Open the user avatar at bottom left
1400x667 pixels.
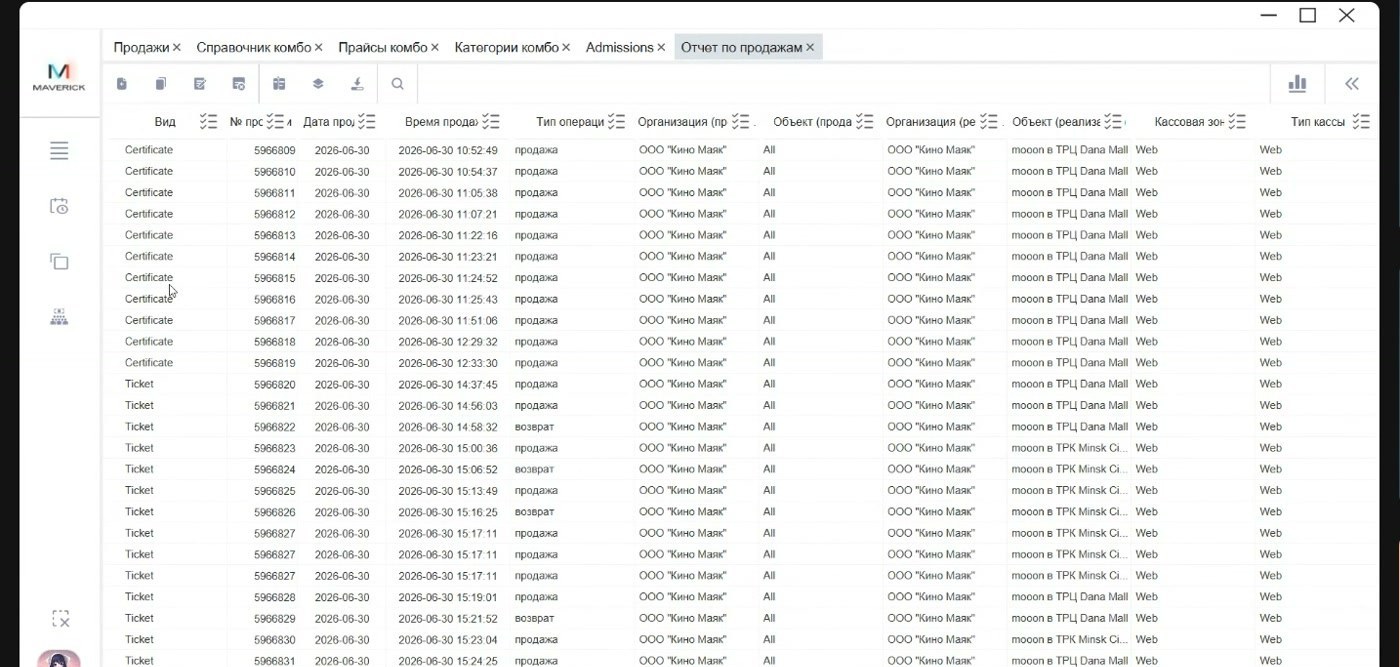point(59,659)
